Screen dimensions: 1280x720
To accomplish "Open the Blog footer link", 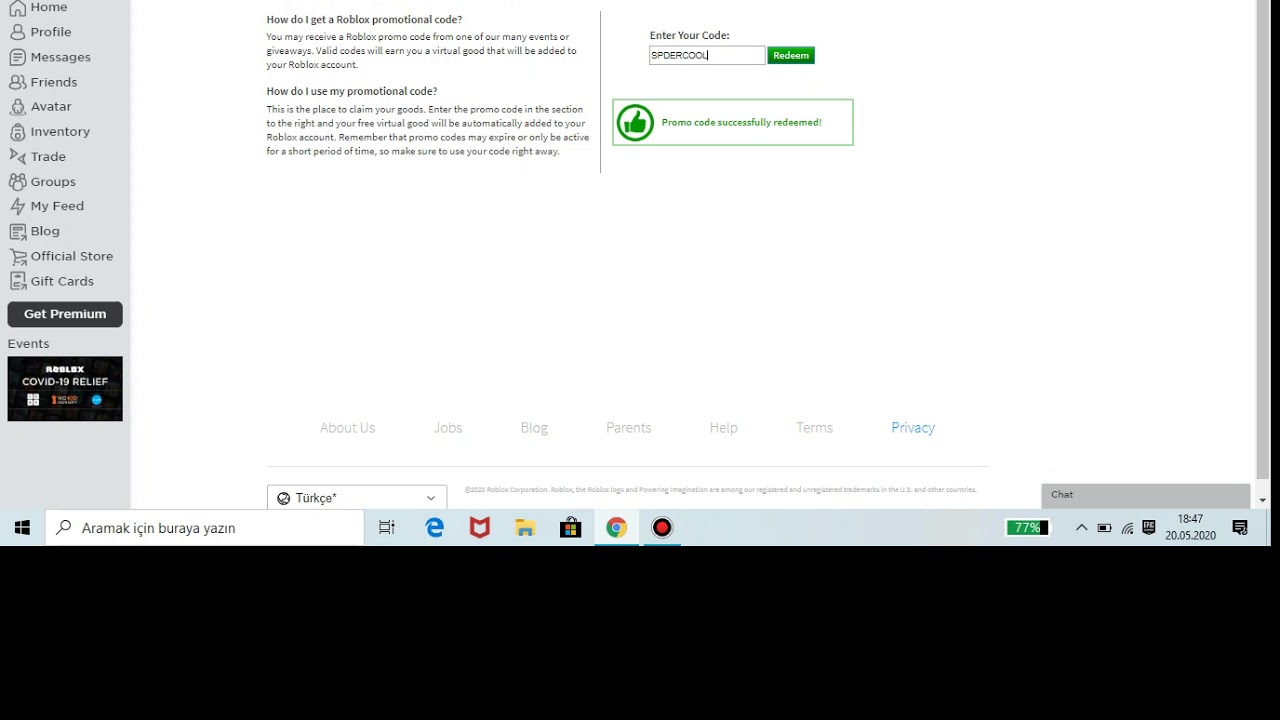I will click(534, 428).
